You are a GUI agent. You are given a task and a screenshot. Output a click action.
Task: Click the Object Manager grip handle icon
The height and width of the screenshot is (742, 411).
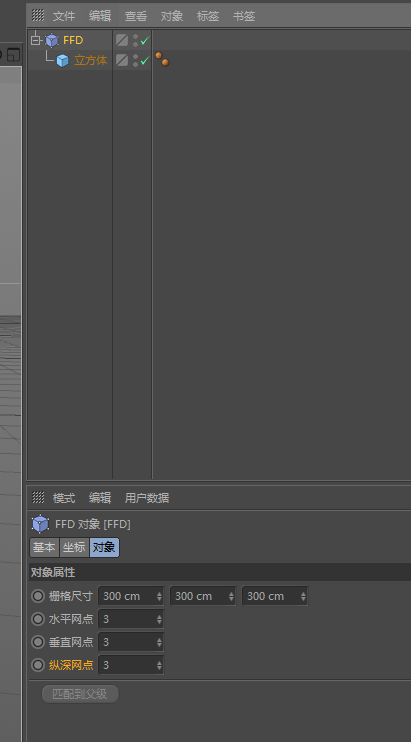(38, 16)
